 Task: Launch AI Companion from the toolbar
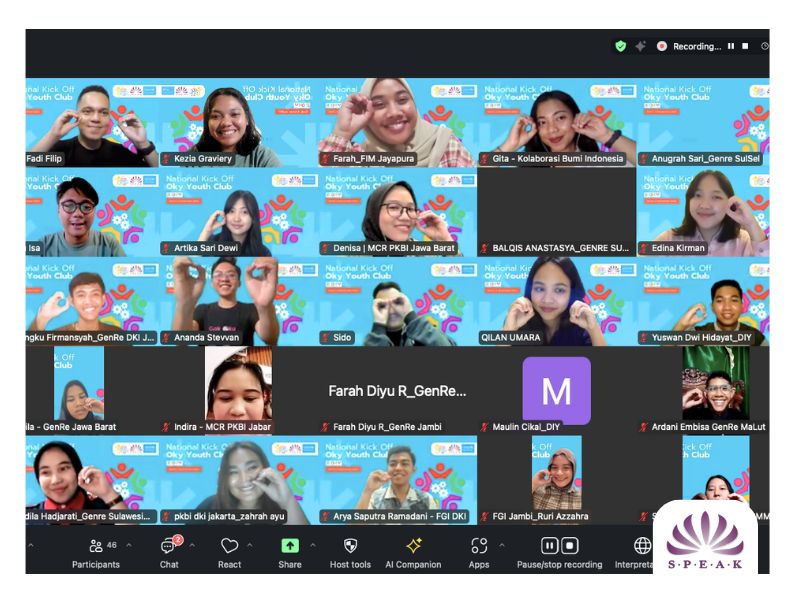point(413,546)
